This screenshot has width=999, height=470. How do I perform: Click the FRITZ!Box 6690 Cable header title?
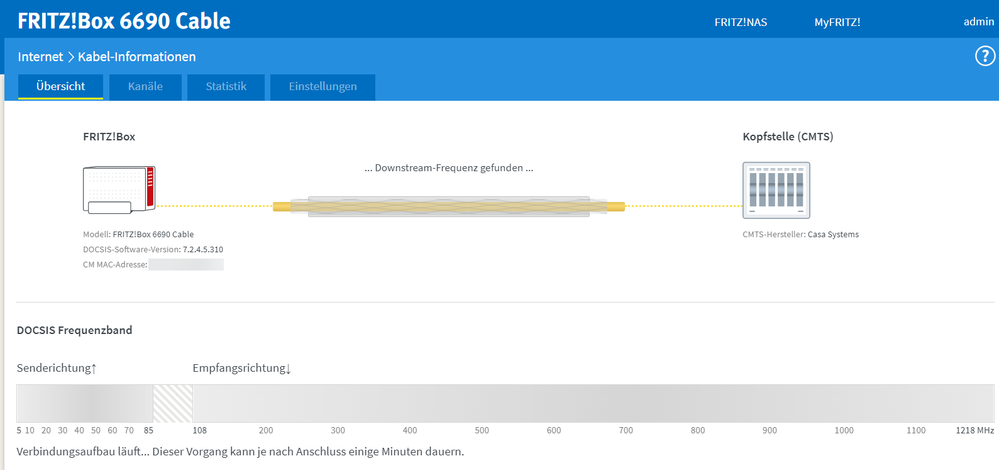click(x=124, y=20)
